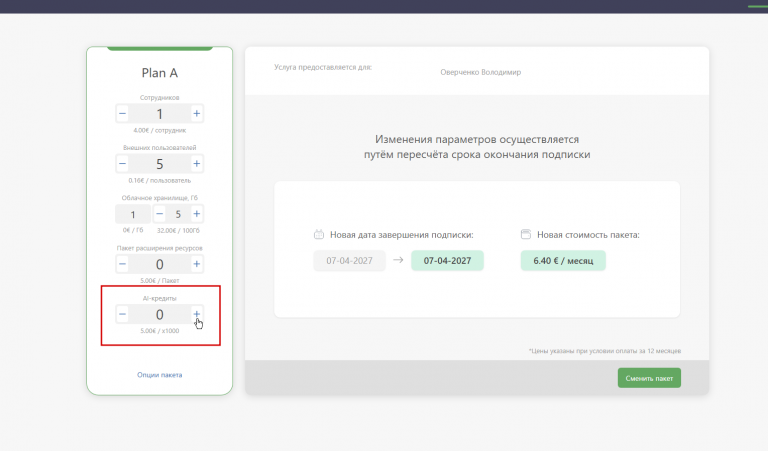
Task: Click the Plan A title
Action: coord(160,73)
